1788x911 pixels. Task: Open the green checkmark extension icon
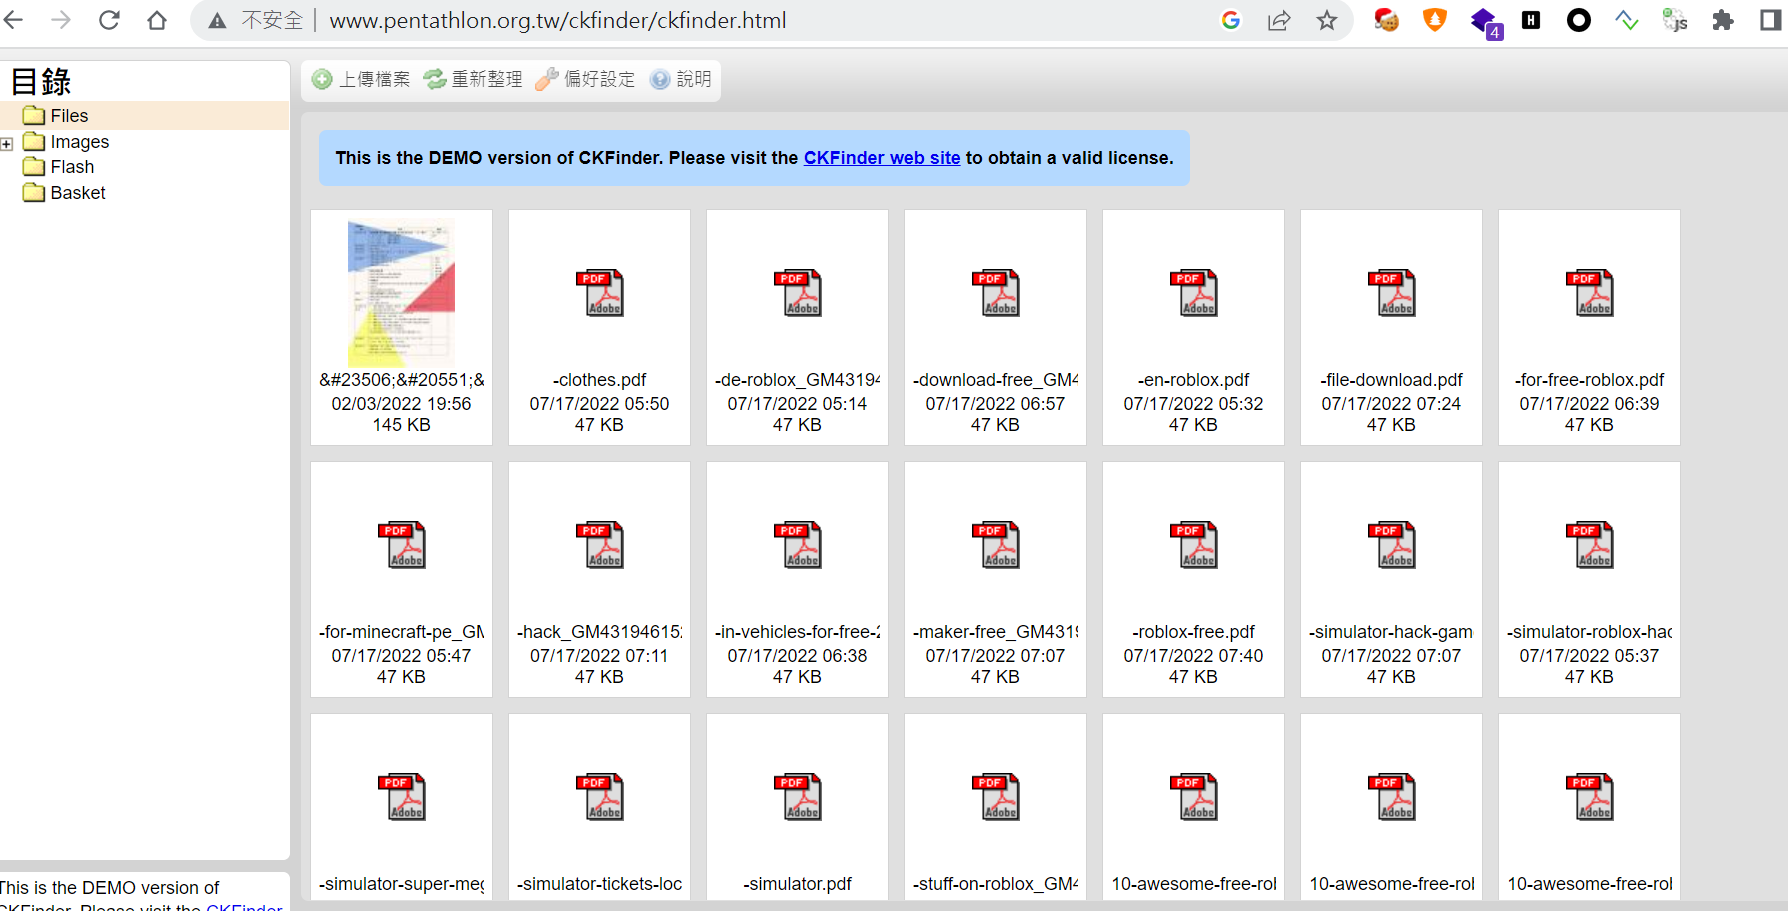[1627, 20]
